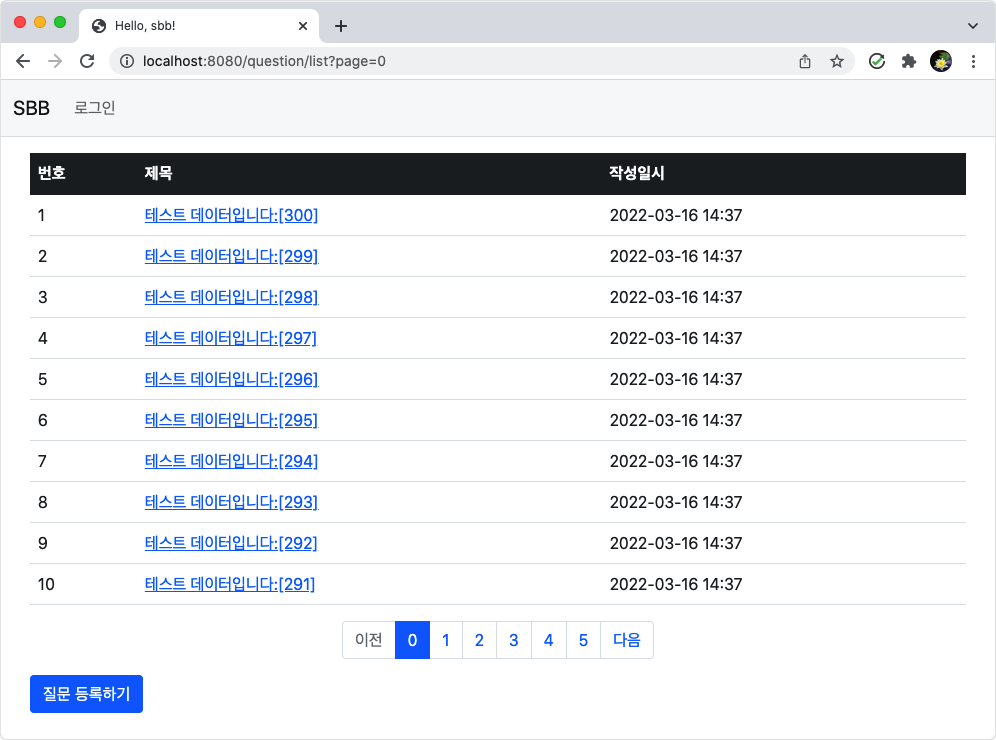Click the 질문 등록하기 button
Image resolution: width=996 pixels, height=740 pixels.
86,693
